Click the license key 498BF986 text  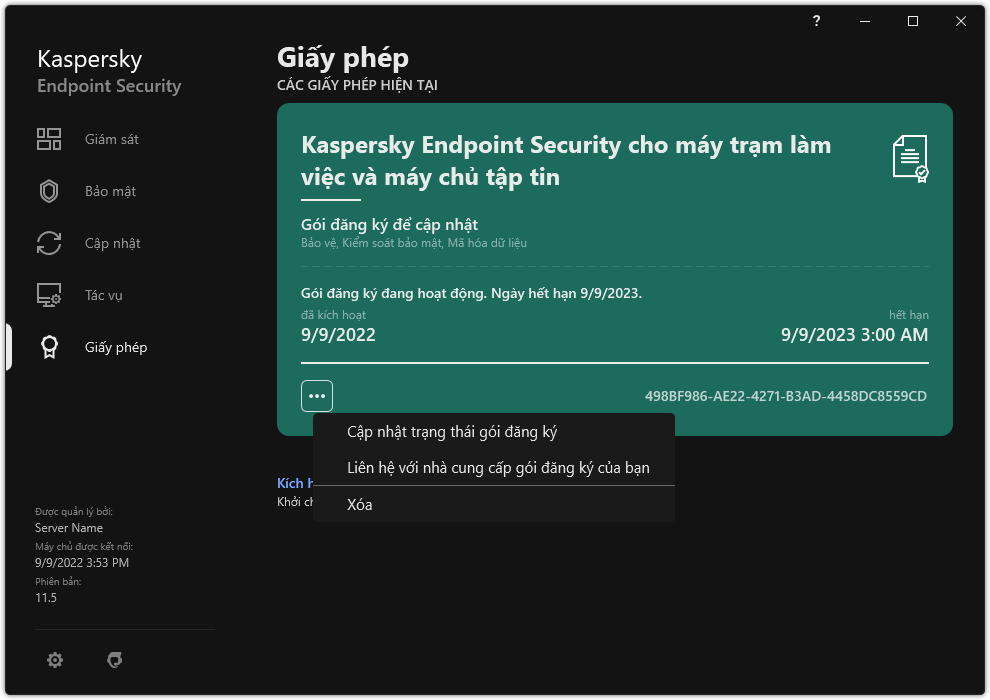[786, 396]
